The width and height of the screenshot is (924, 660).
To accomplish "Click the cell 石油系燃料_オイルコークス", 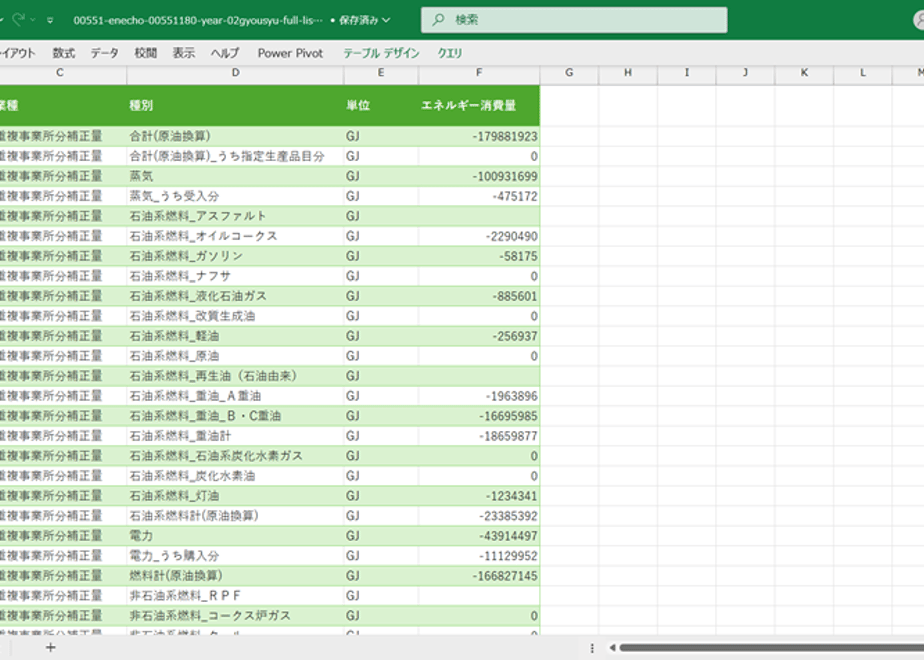I will pos(235,236).
